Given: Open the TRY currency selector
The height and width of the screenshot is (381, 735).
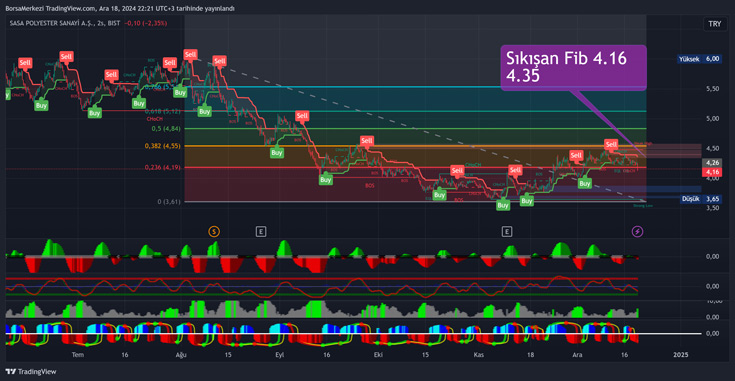Looking at the screenshot, I should pyautogui.click(x=714, y=24).
